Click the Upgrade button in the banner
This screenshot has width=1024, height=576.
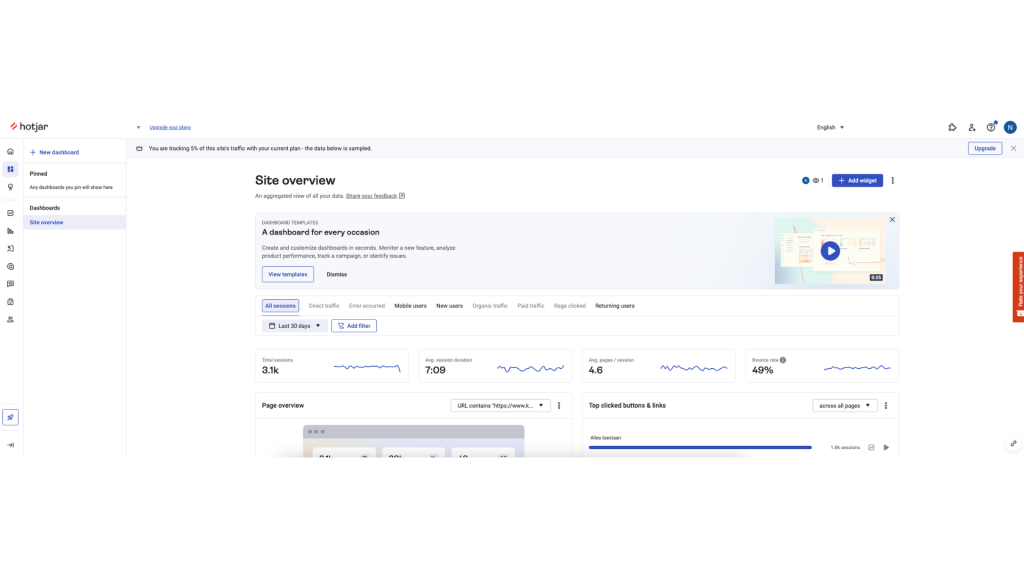(985, 148)
